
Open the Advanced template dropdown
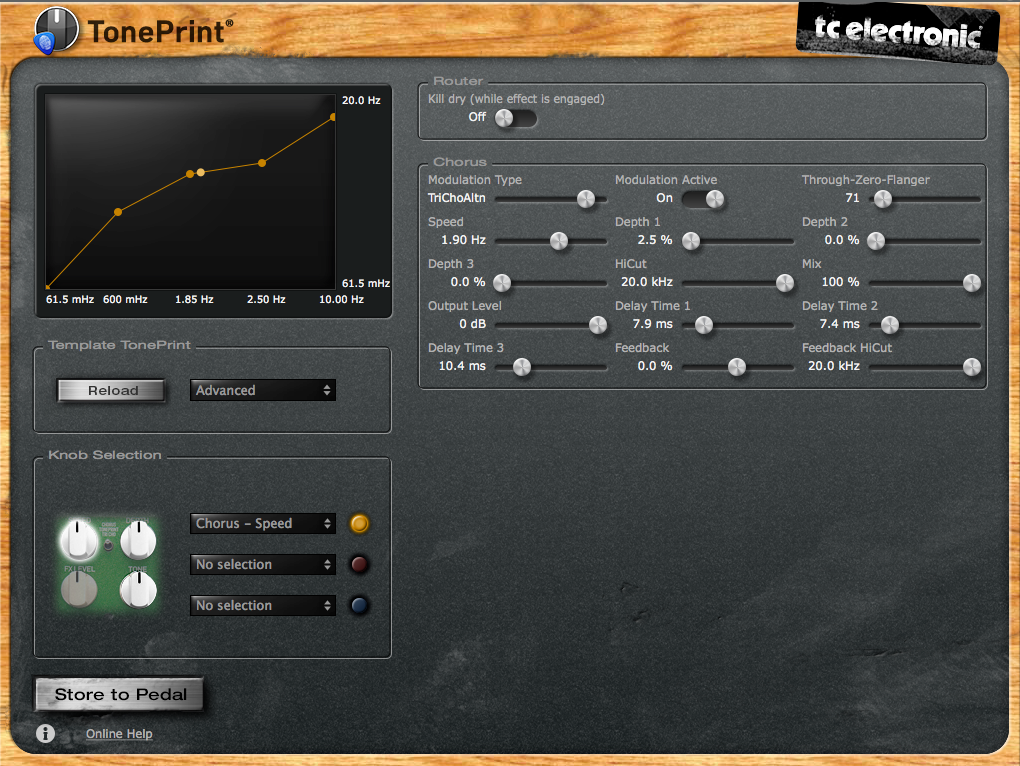click(x=263, y=390)
